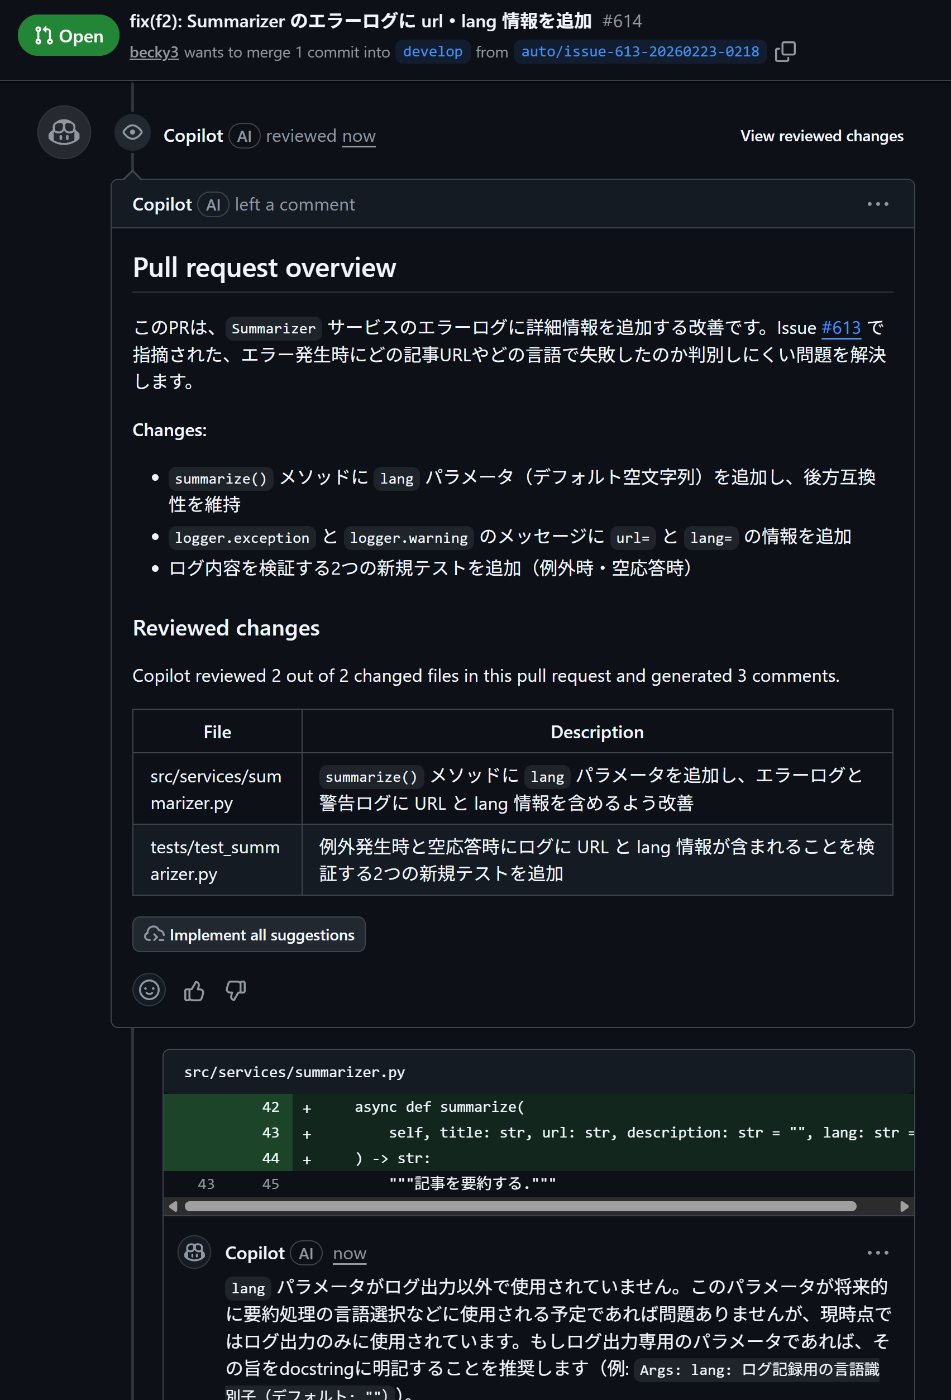Open the src/services/summarizer.py file header
This screenshot has width=951, height=1400.
[295, 1072]
